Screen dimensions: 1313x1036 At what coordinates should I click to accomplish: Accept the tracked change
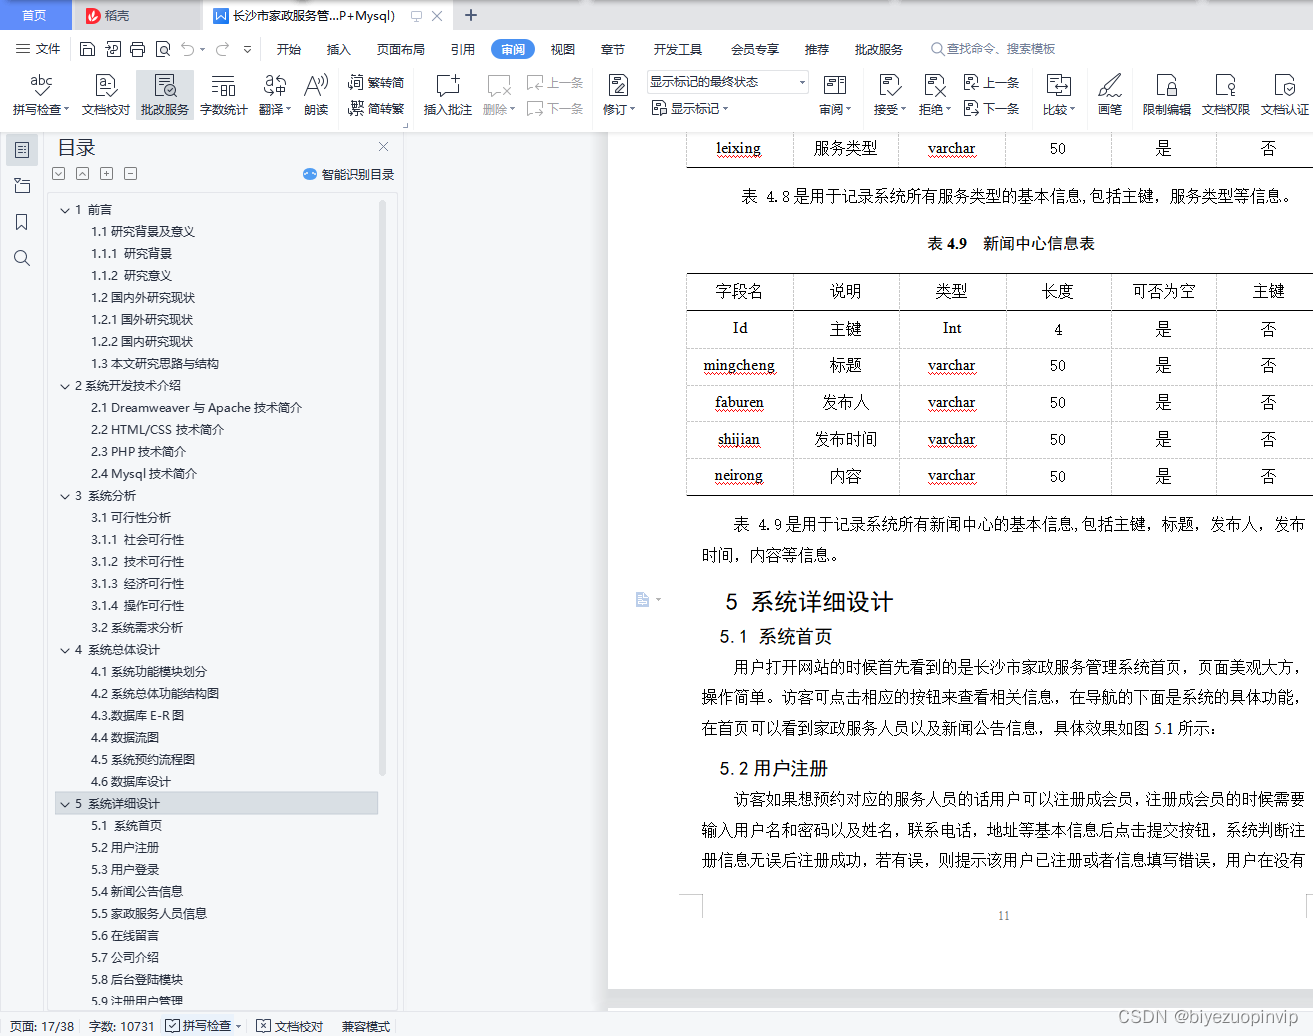[x=888, y=95]
